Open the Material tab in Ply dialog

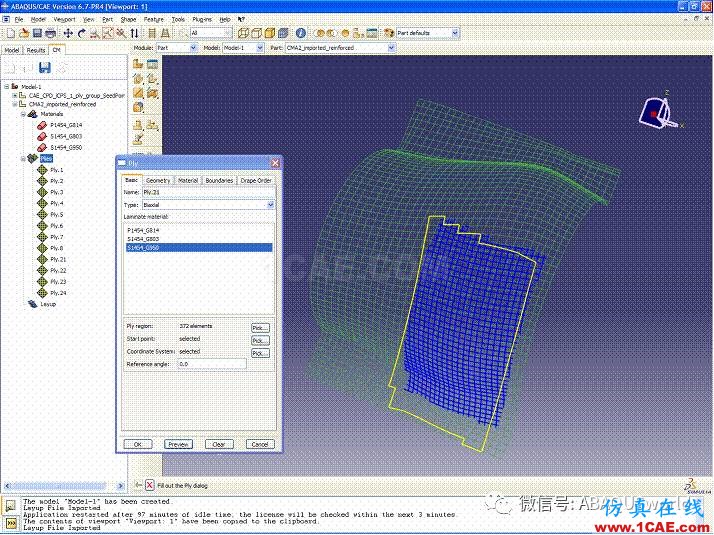[x=188, y=181]
